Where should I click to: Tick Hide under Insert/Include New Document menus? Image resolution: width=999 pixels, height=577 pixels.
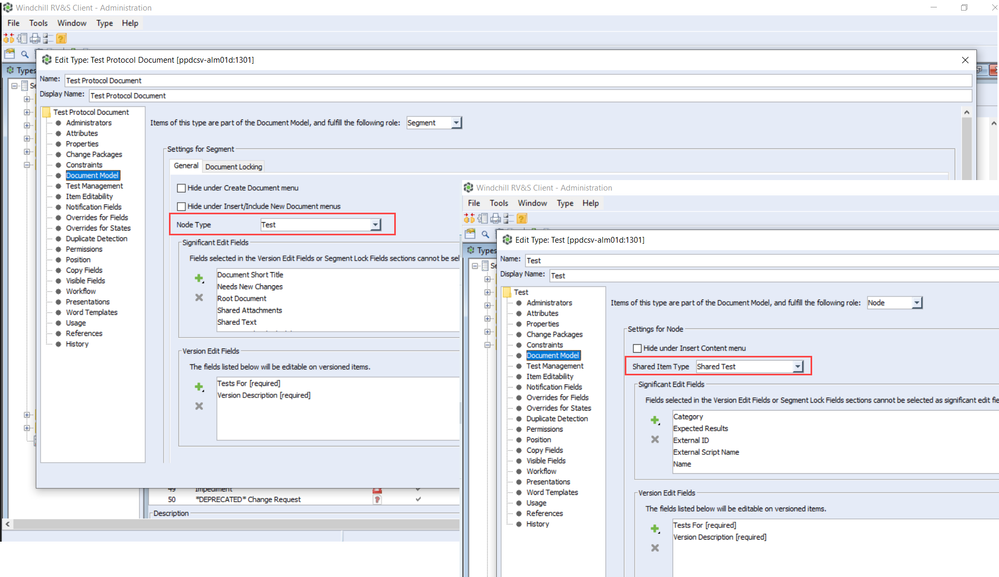click(x=182, y=206)
